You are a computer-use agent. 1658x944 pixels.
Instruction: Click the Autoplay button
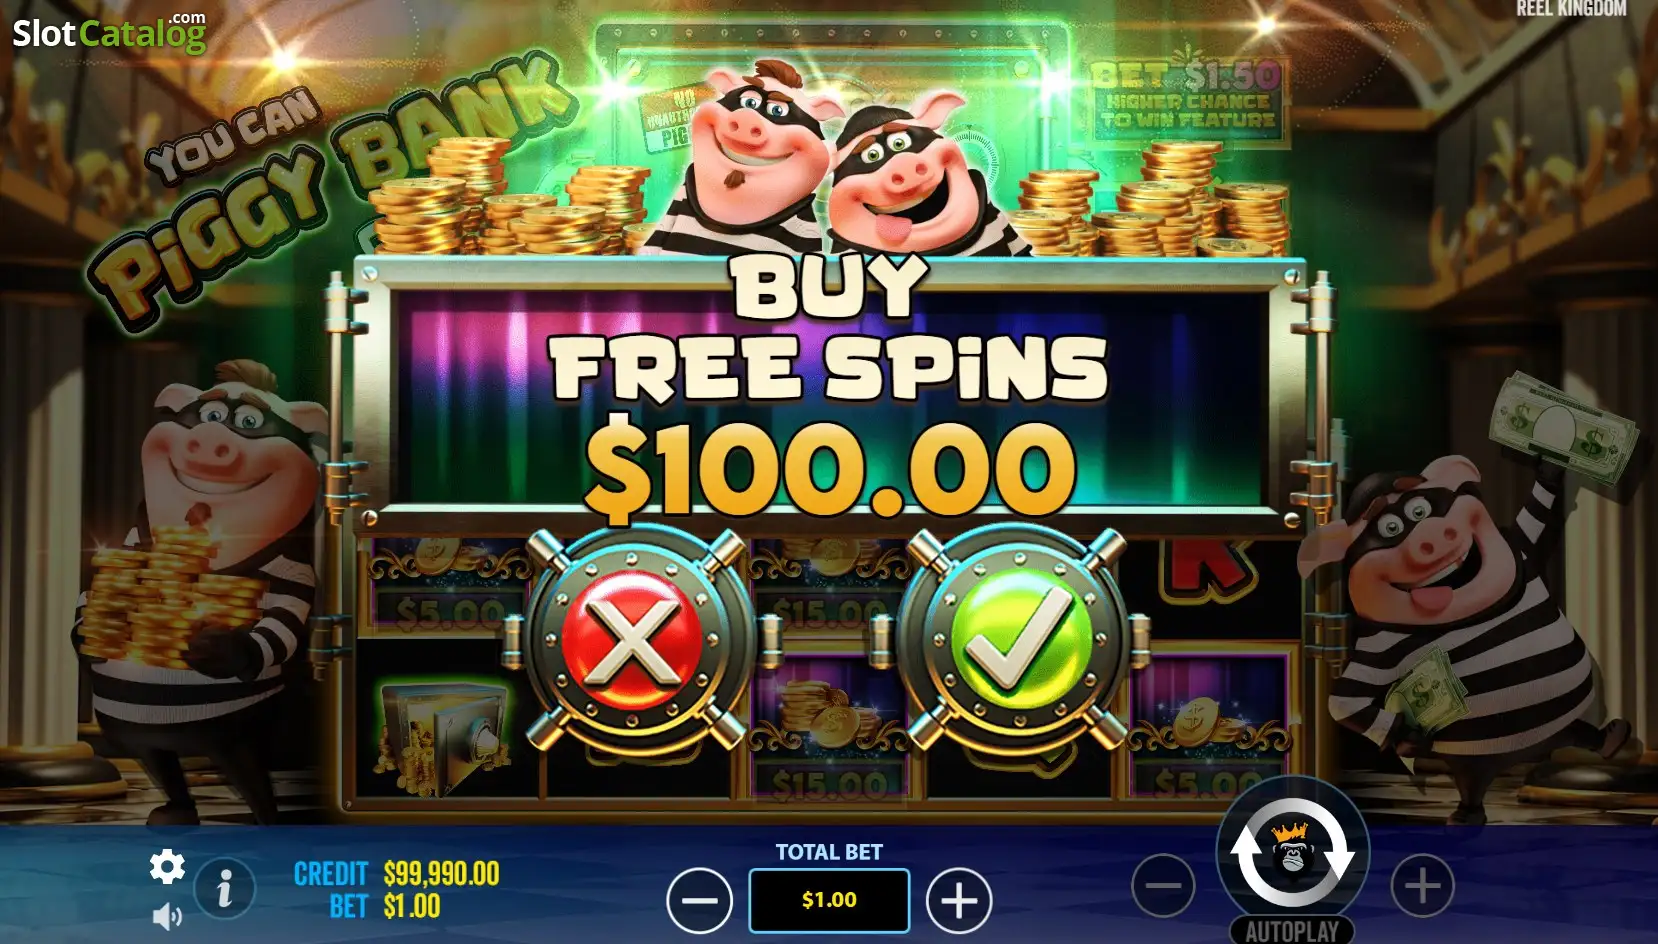[x=1292, y=931]
